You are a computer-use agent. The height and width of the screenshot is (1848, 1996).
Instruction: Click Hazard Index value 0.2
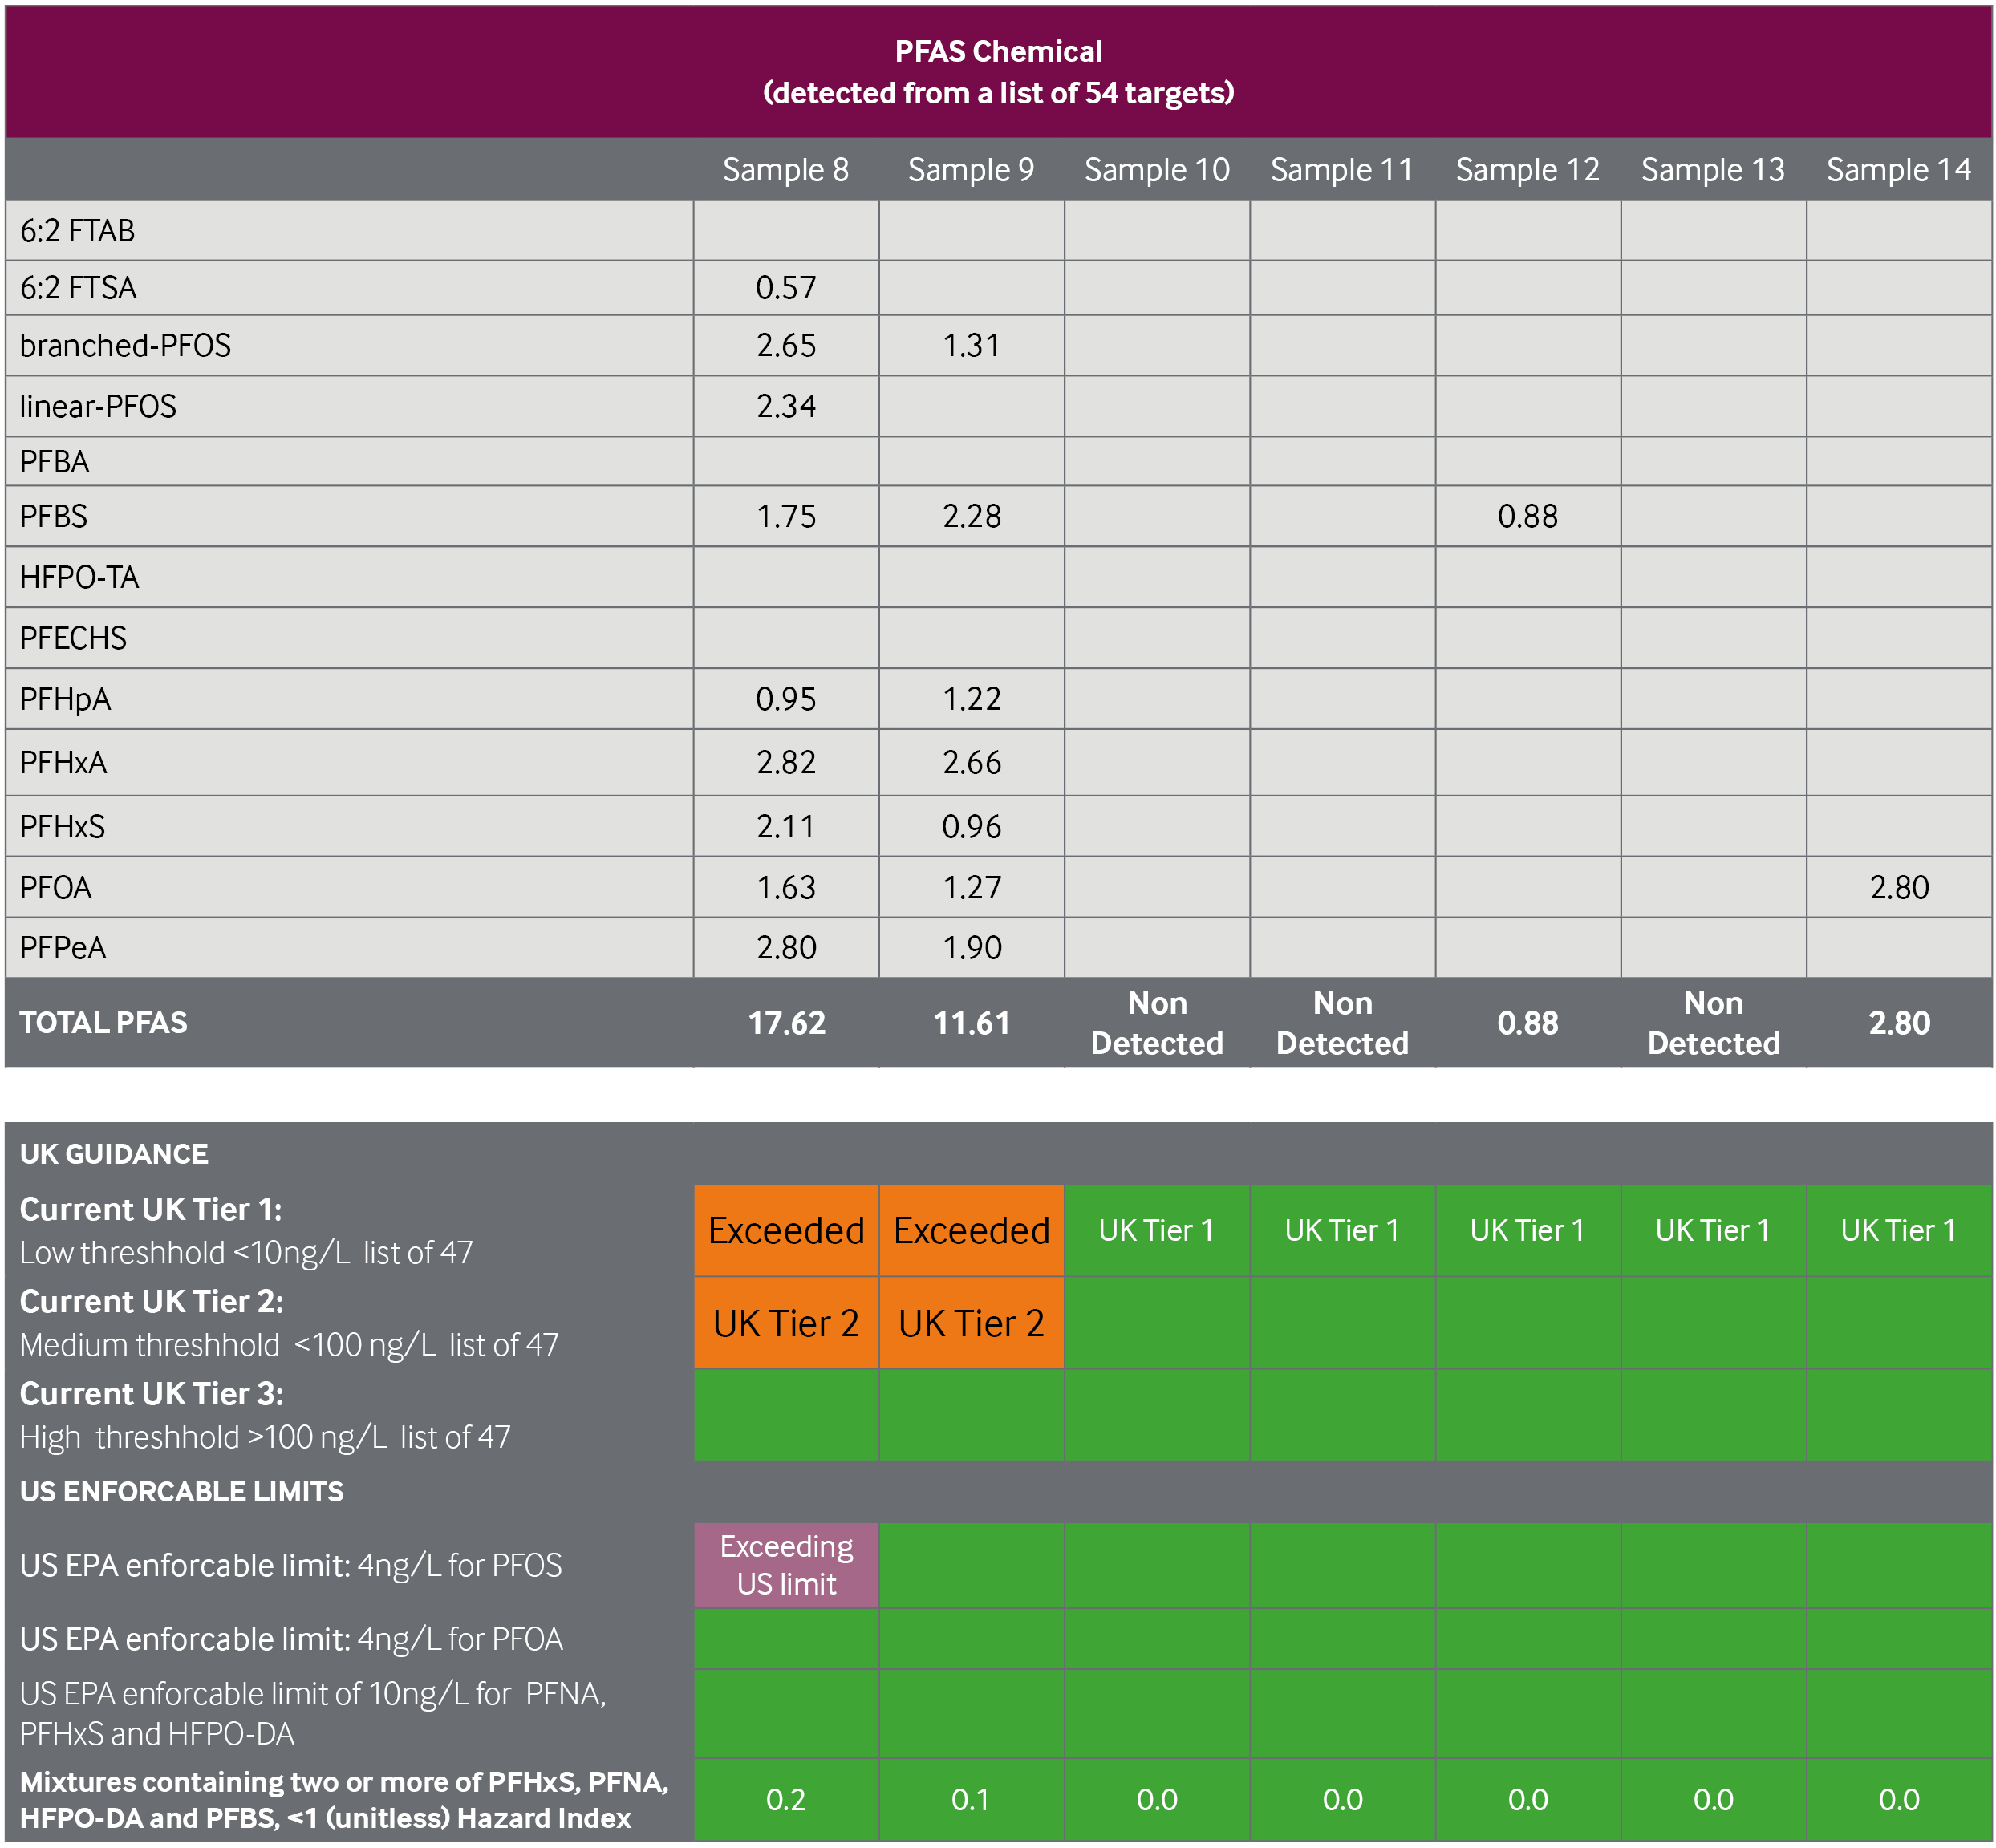[x=786, y=1800]
